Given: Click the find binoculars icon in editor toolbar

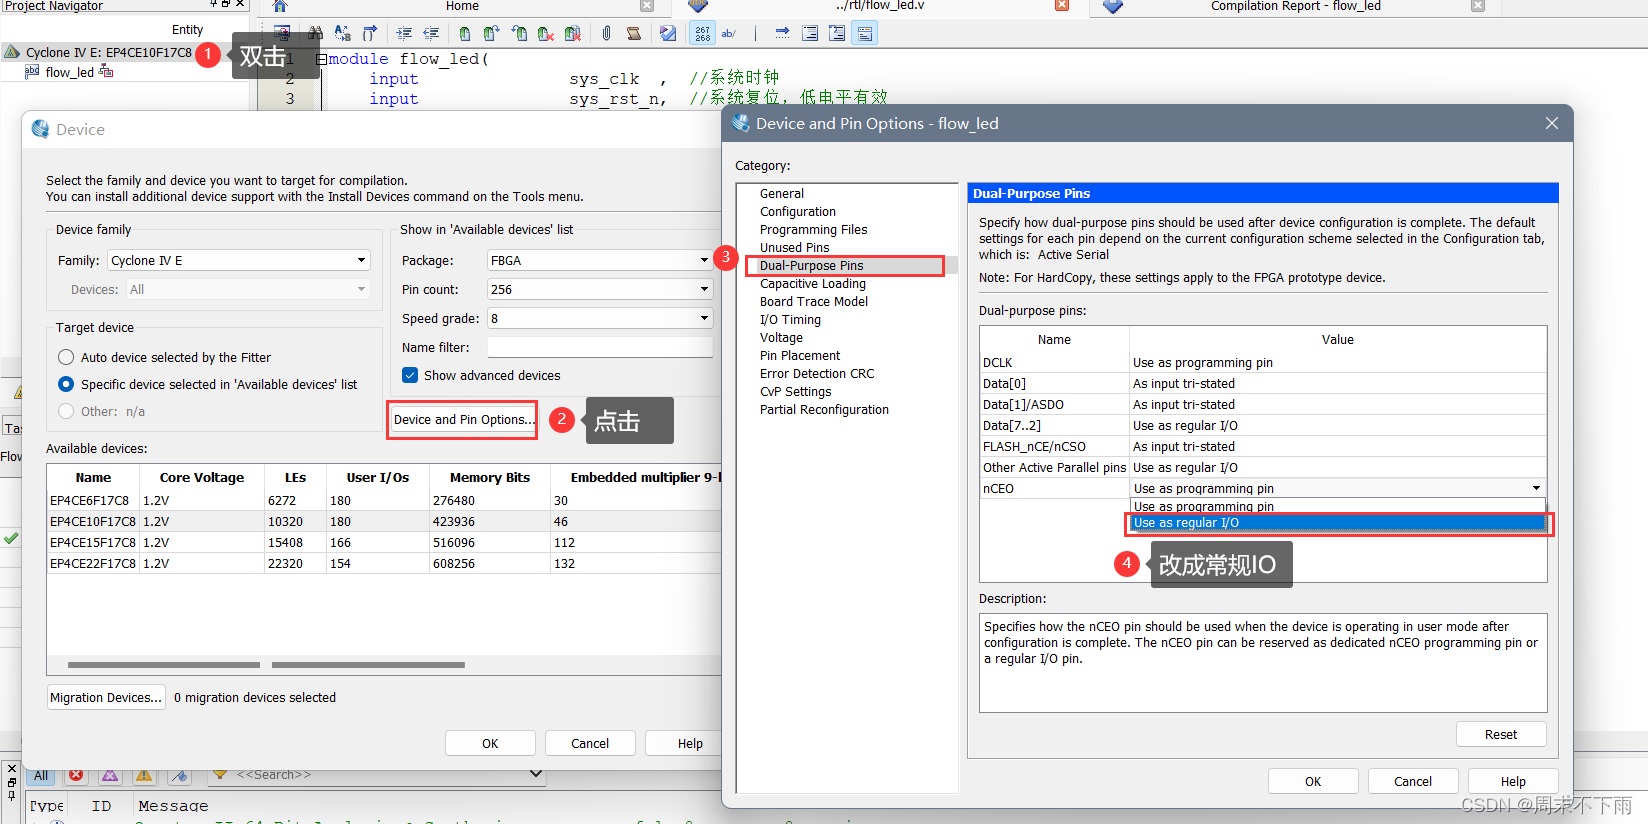Looking at the screenshot, I should point(316,33).
